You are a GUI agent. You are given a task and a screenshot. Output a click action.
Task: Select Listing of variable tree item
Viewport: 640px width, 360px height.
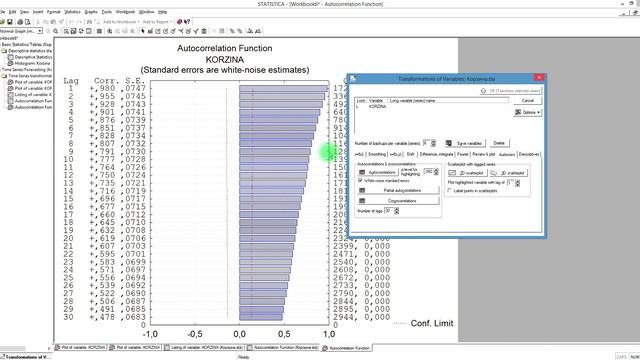click(30, 95)
